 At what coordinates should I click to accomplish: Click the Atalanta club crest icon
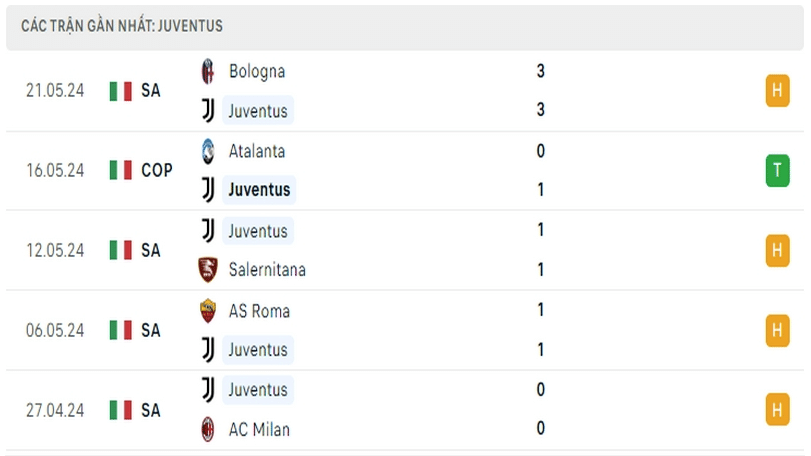(x=208, y=151)
